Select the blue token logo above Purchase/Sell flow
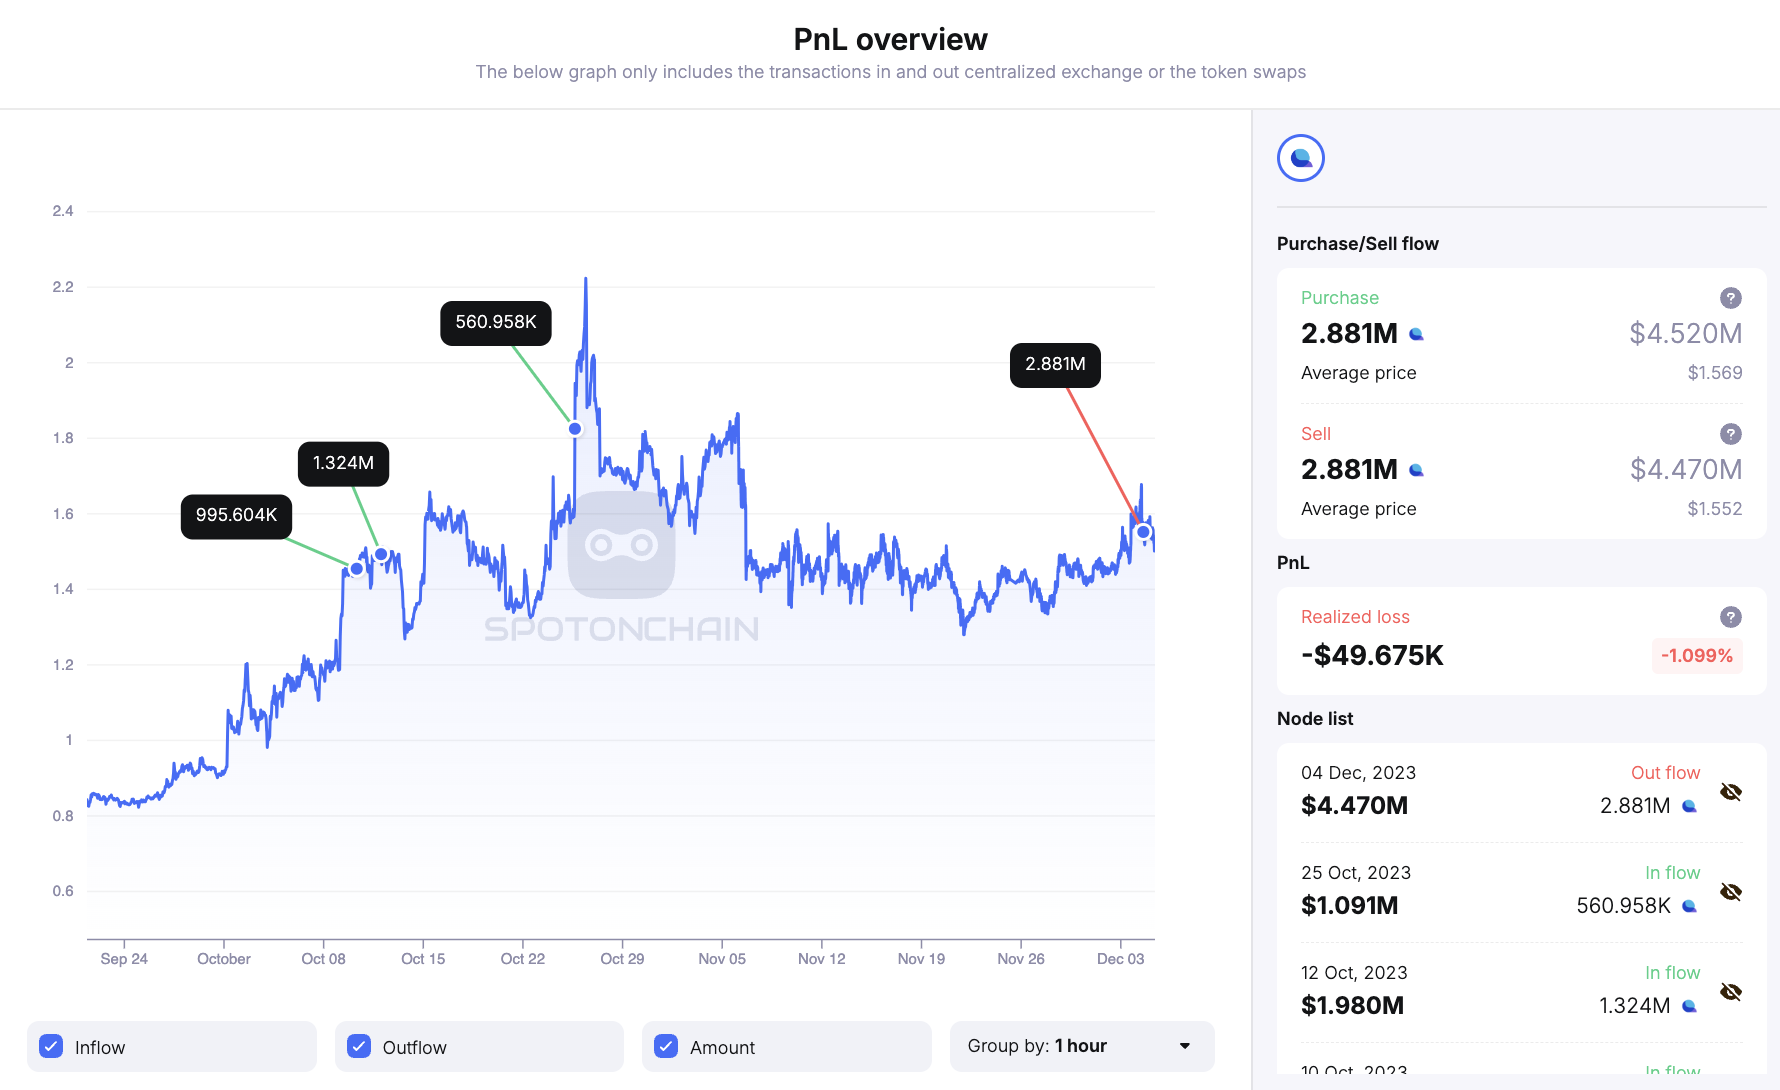The width and height of the screenshot is (1780, 1090). [x=1300, y=158]
